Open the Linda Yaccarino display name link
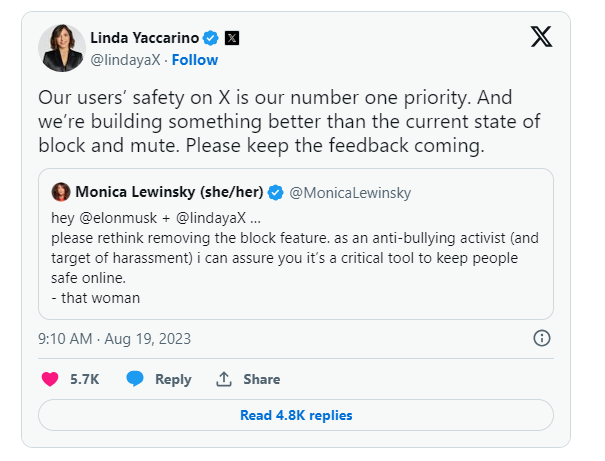Screen dimensions: 605x461 click(145, 39)
